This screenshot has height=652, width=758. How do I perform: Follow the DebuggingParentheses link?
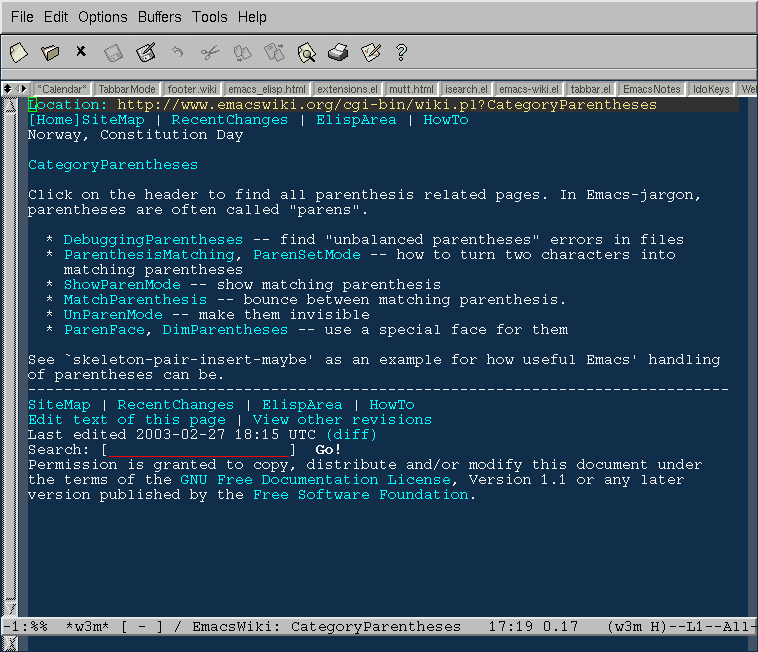[153, 240]
